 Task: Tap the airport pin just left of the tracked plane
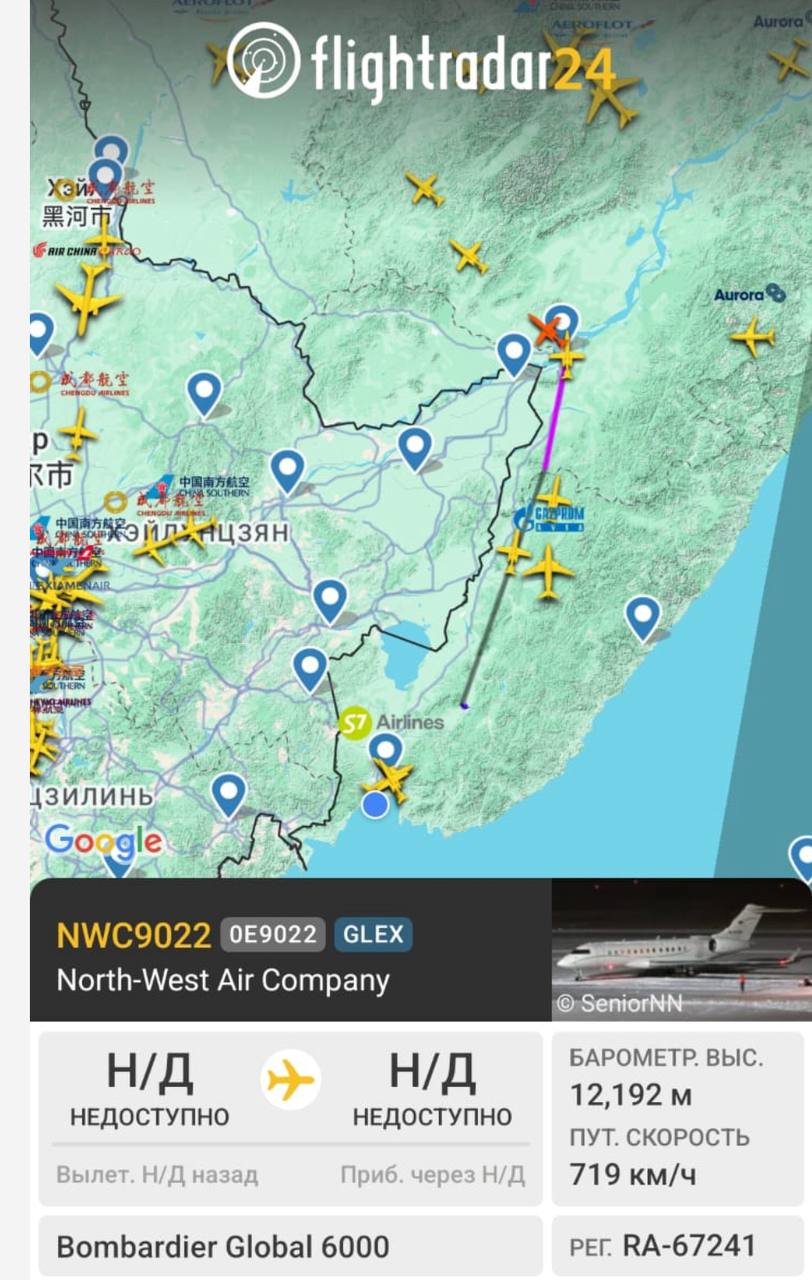(x=514, y=355)
